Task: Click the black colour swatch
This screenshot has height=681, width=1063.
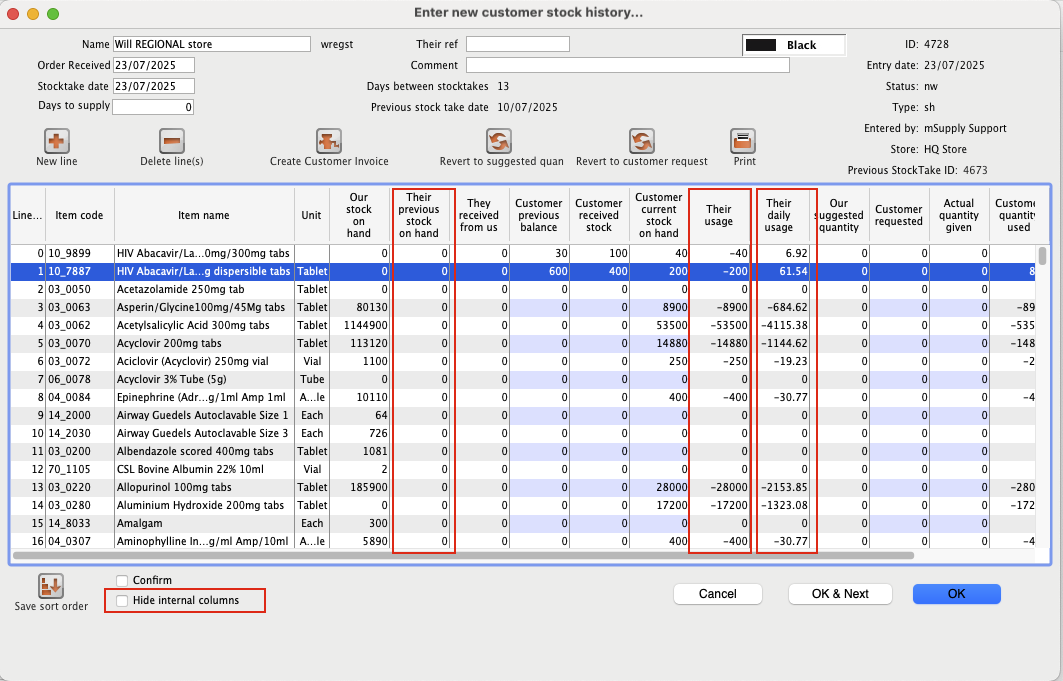Action: tap(761, 45)
